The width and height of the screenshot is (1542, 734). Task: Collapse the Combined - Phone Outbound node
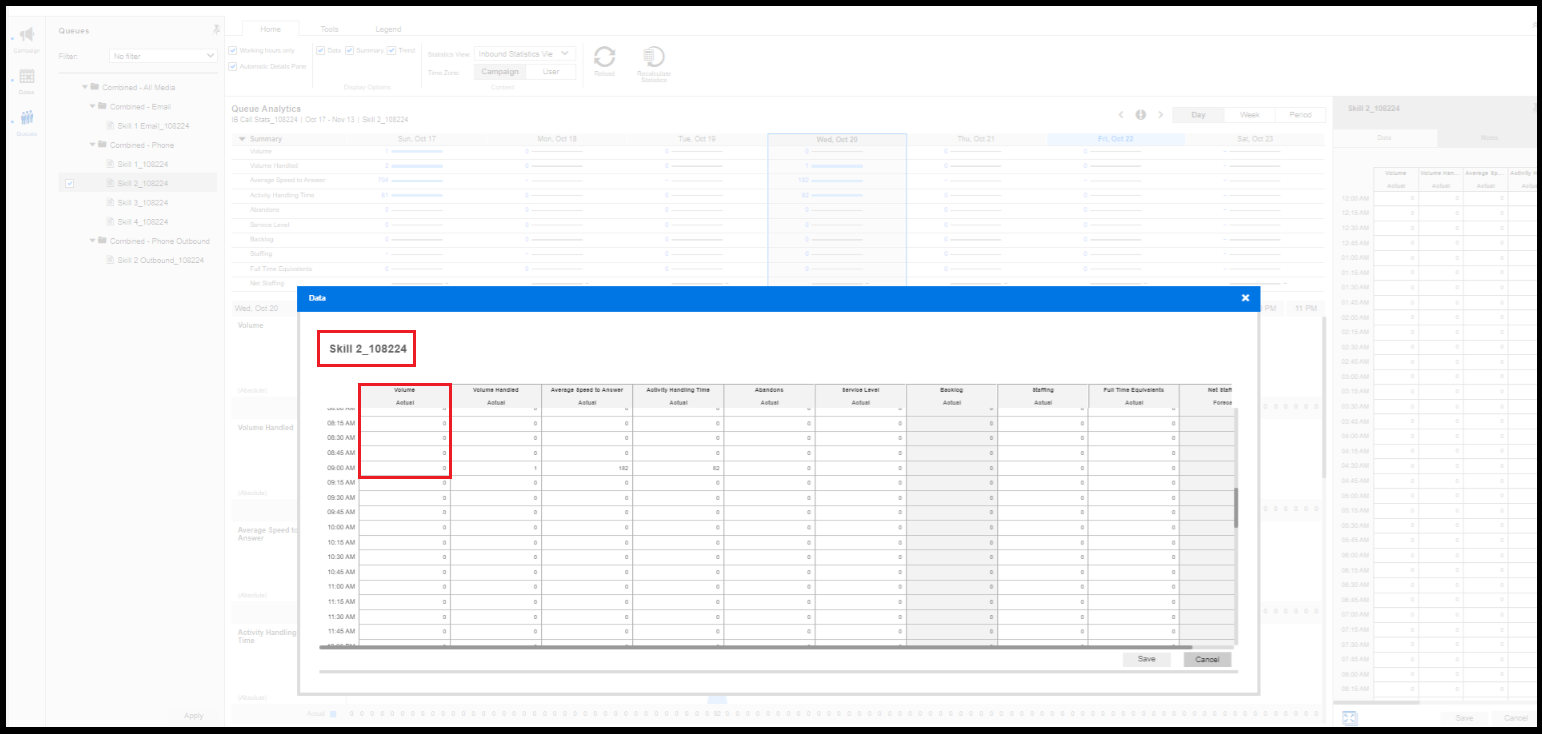click(x=93, y=241)
